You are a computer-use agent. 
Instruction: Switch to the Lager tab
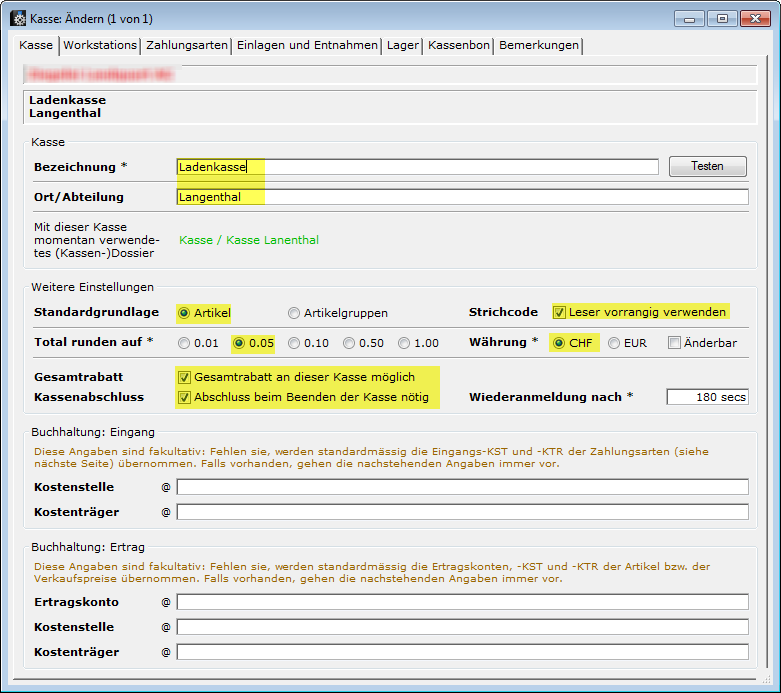403,45
